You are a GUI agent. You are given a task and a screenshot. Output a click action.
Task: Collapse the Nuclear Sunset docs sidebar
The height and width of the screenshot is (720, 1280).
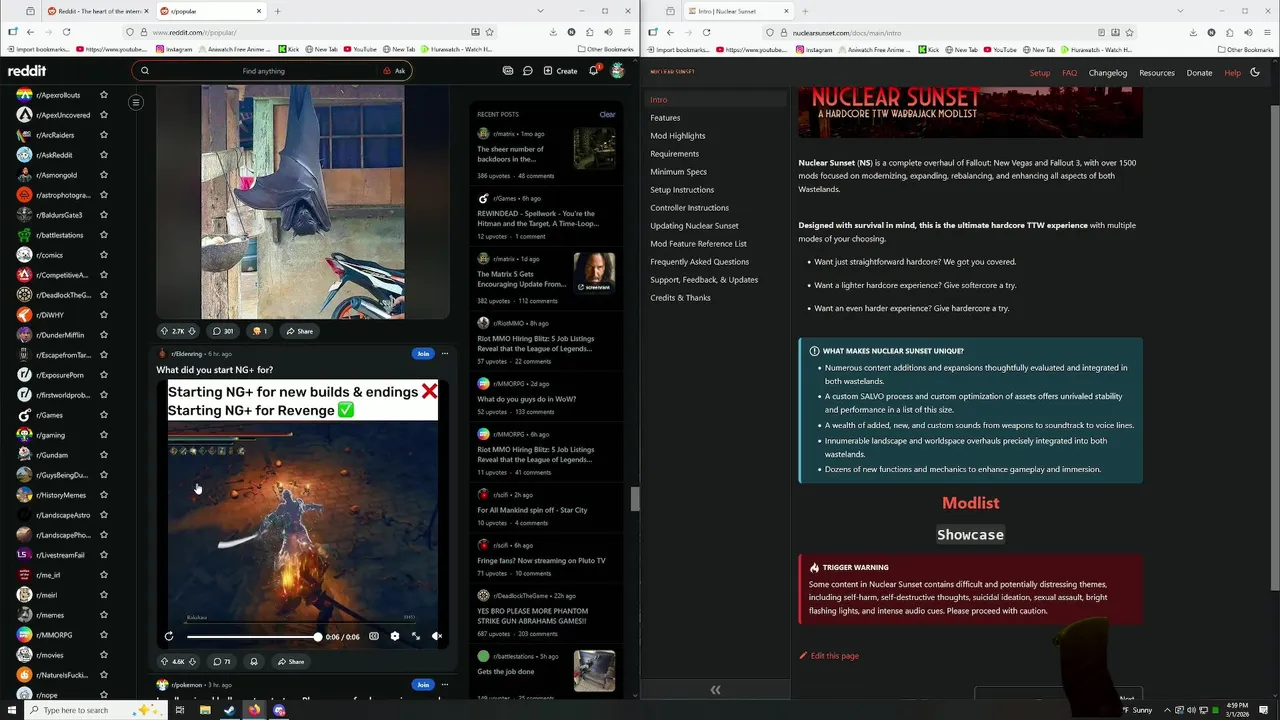[715, 690]
